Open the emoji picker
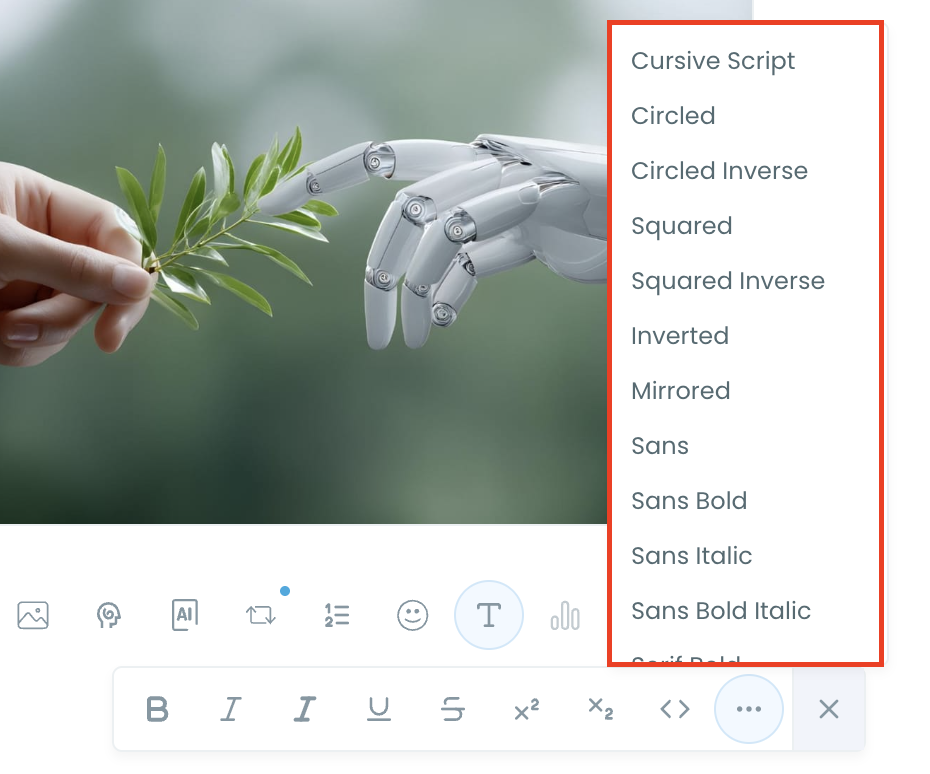Image resolution: width=930 pixels, height=774 pixels. click(x=413, y=616)
